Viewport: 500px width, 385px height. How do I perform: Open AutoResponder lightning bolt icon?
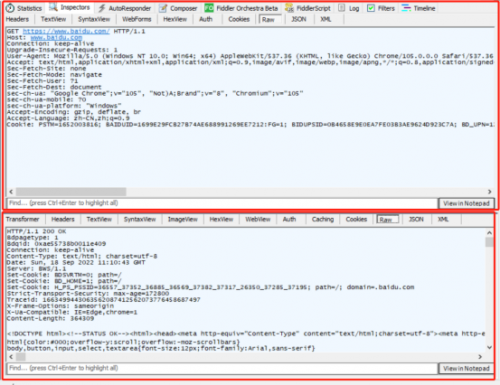click(x=102, y=8)
